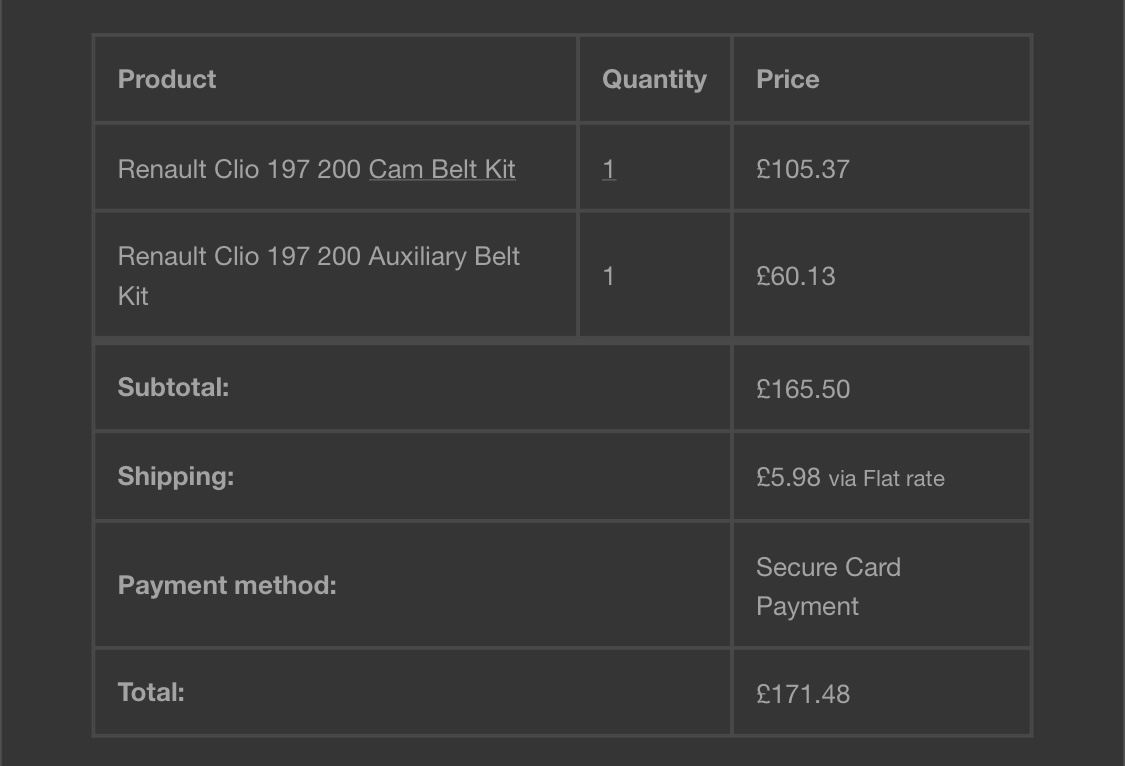This screenshot has height=766, width=1125.
Task: Click the Total label
Action: pyautogui.click(x=151, y=692)
